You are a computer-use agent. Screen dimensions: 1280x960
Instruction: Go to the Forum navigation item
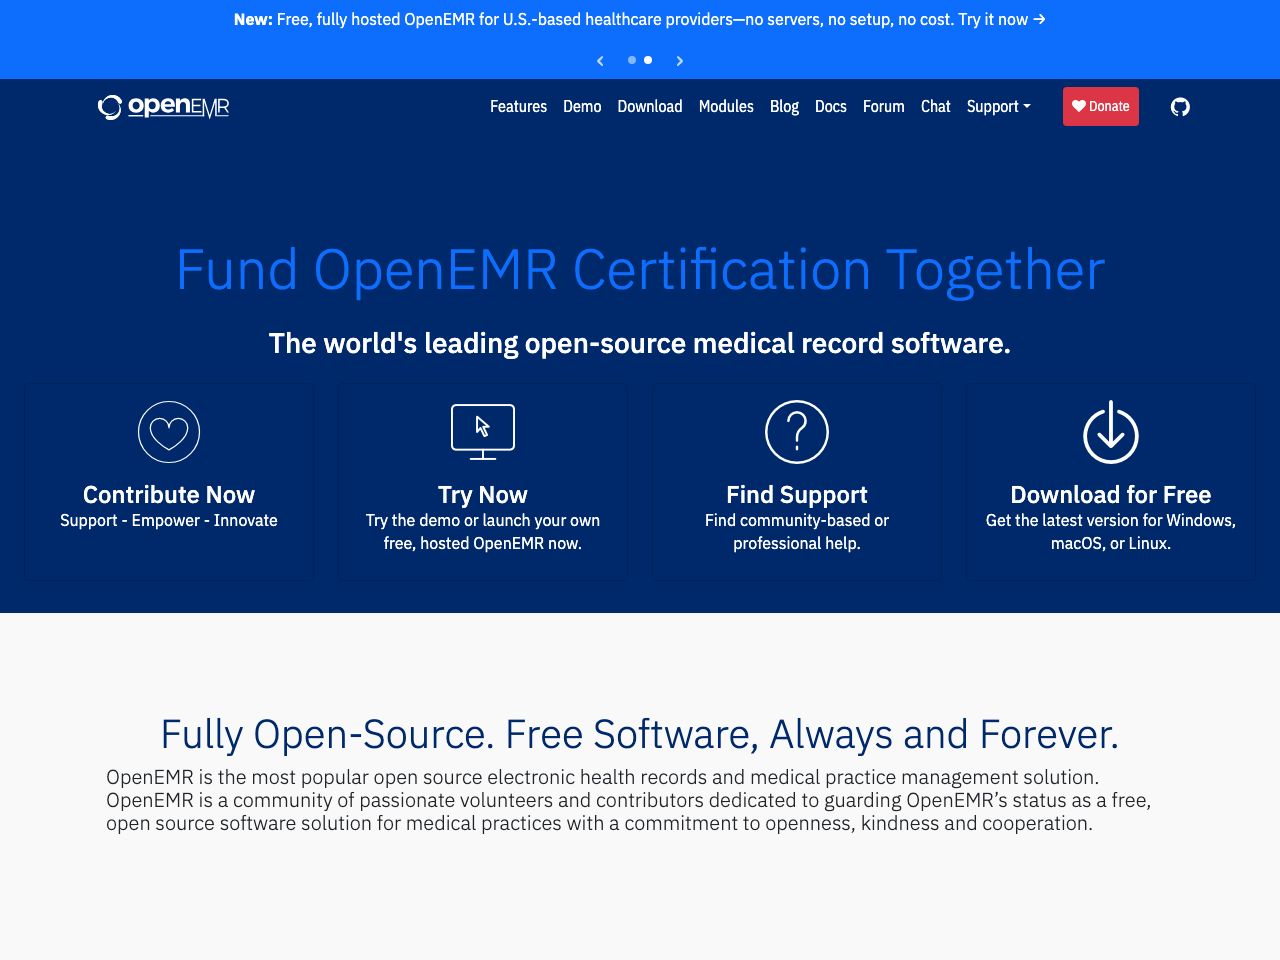click(884, 105)
